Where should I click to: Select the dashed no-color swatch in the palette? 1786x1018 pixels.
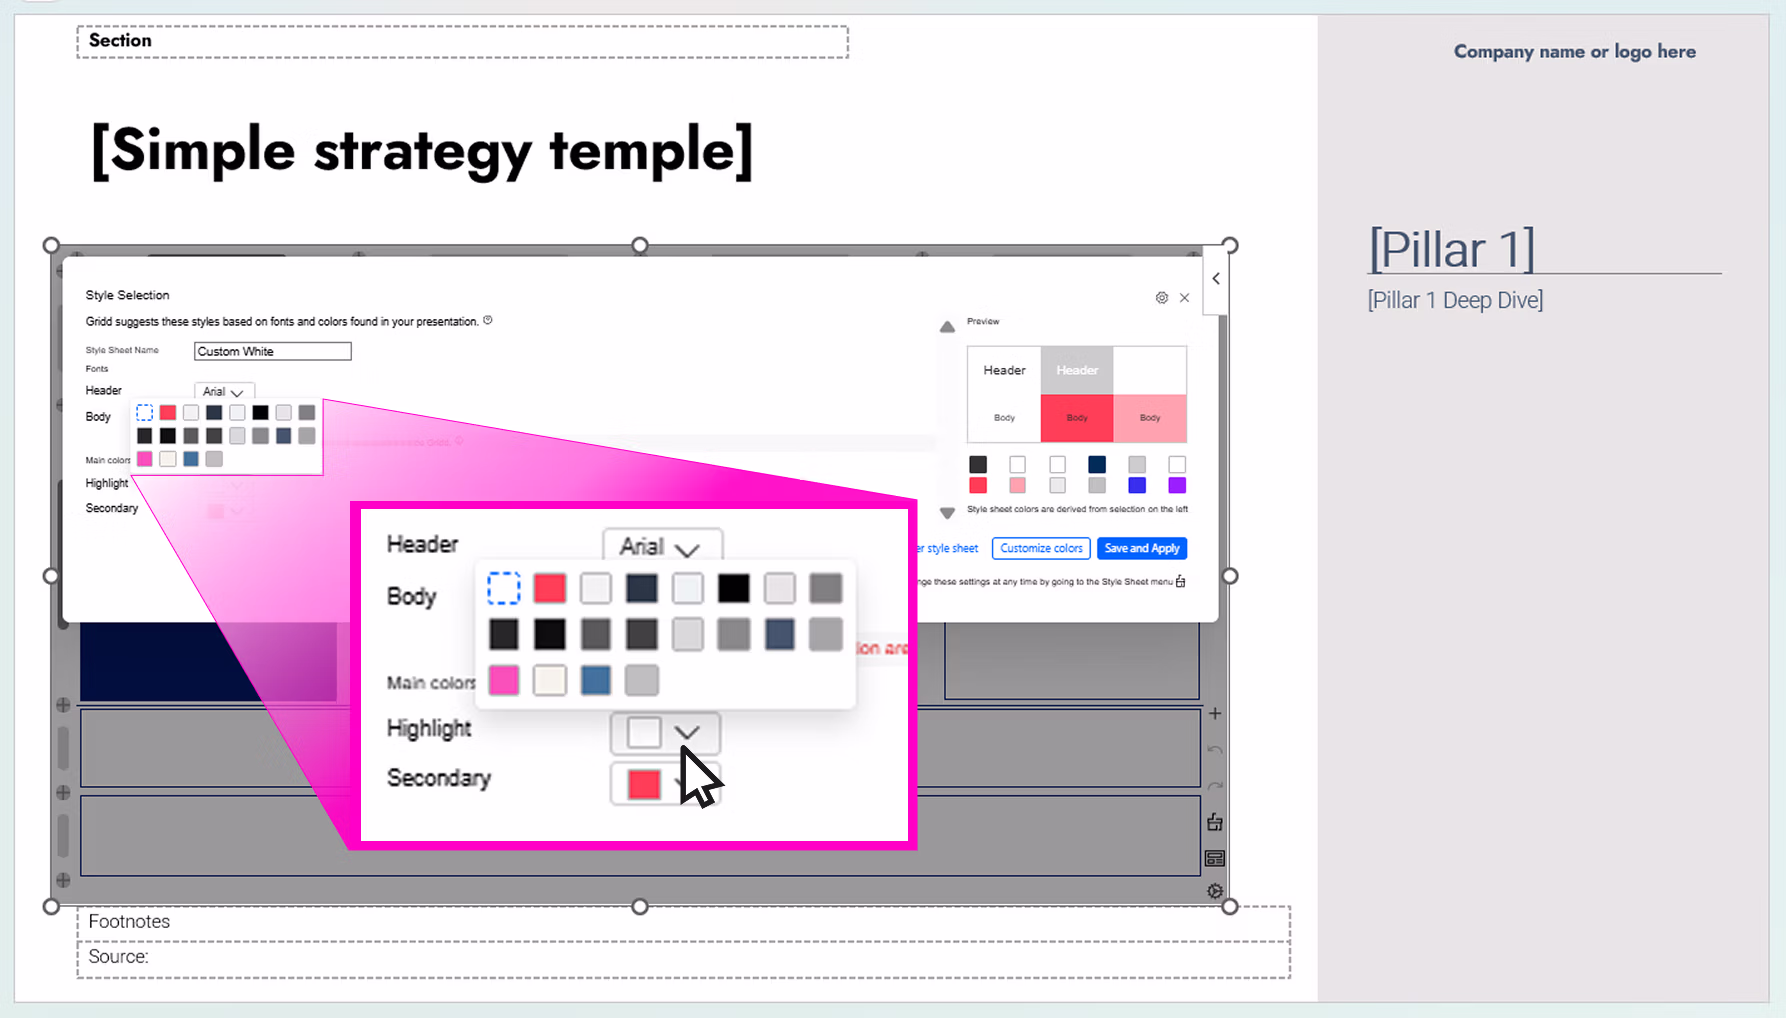coord(504,588)
